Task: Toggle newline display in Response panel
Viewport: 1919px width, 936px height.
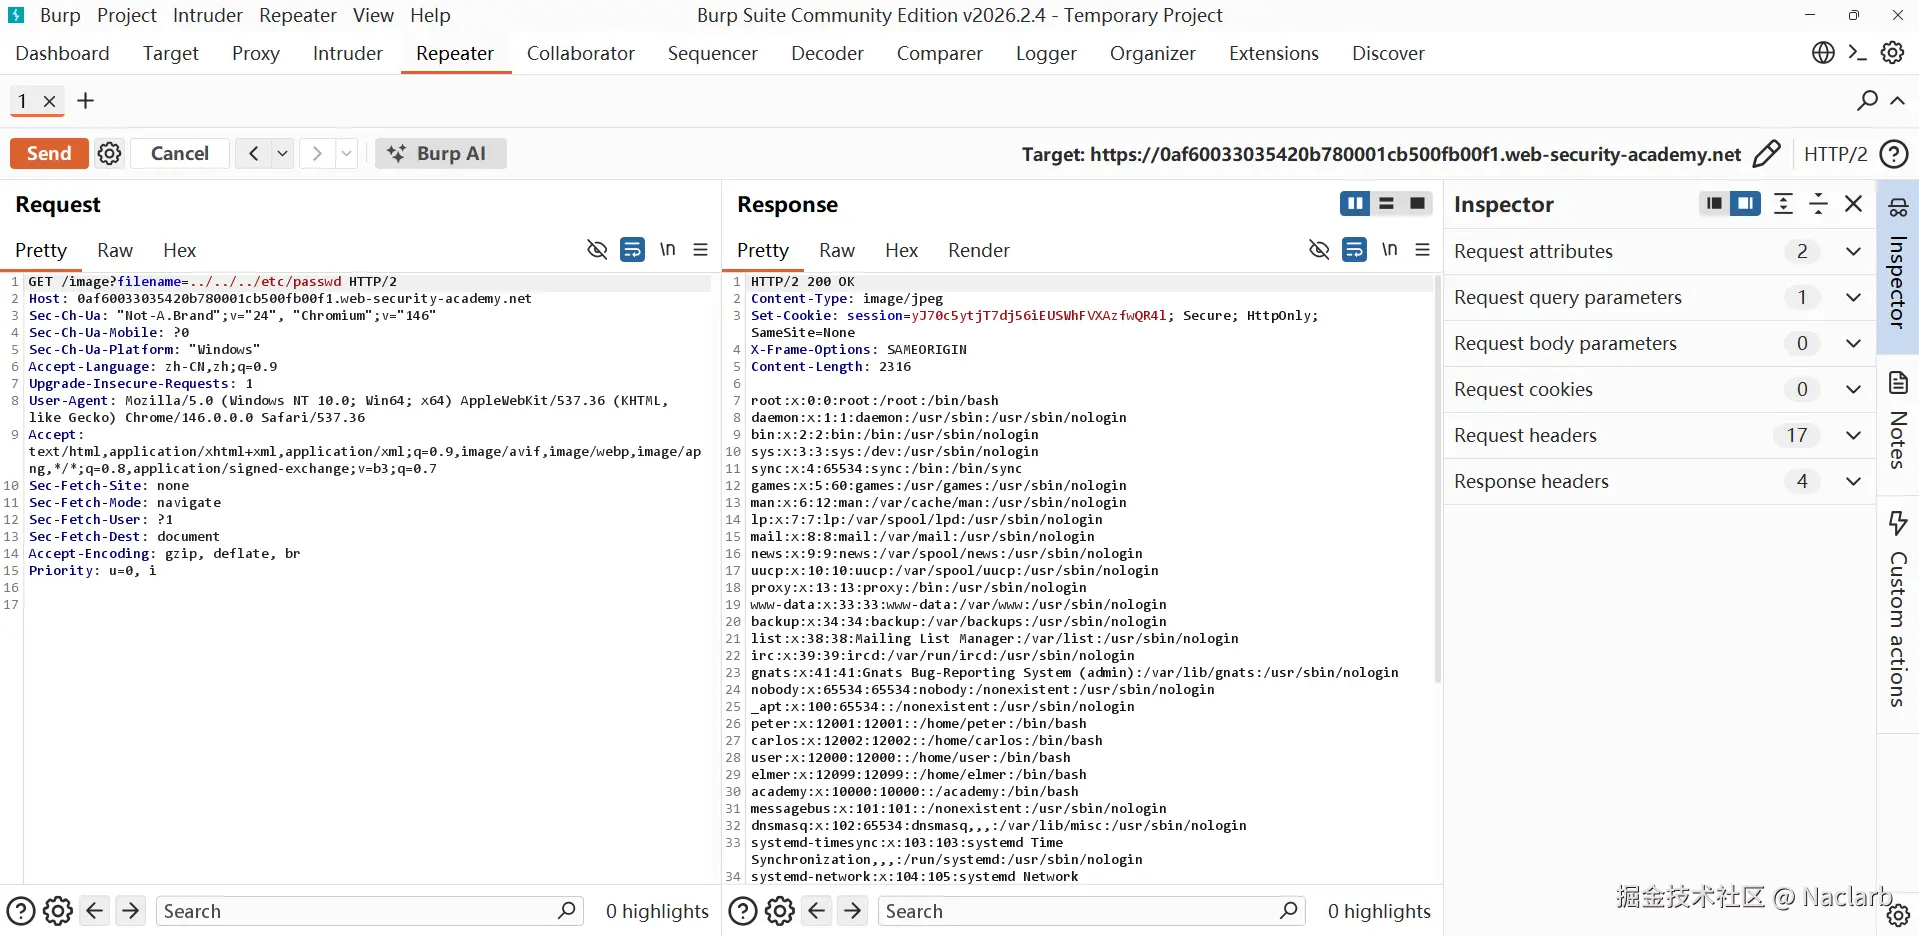Action: pos(1389,249)
